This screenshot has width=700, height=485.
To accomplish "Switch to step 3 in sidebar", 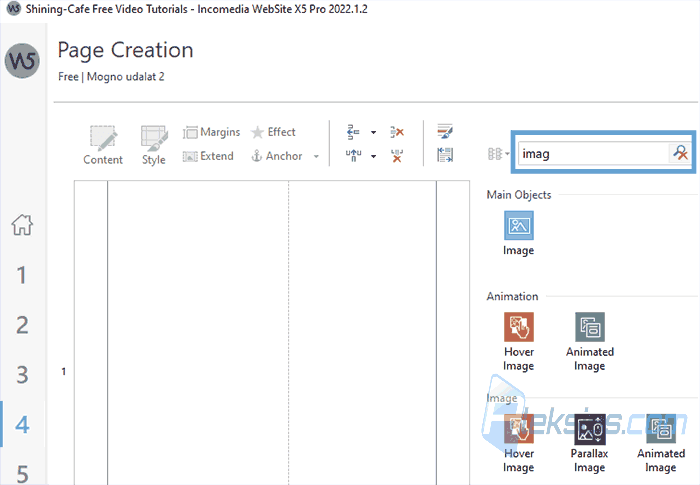I will 22,375.
